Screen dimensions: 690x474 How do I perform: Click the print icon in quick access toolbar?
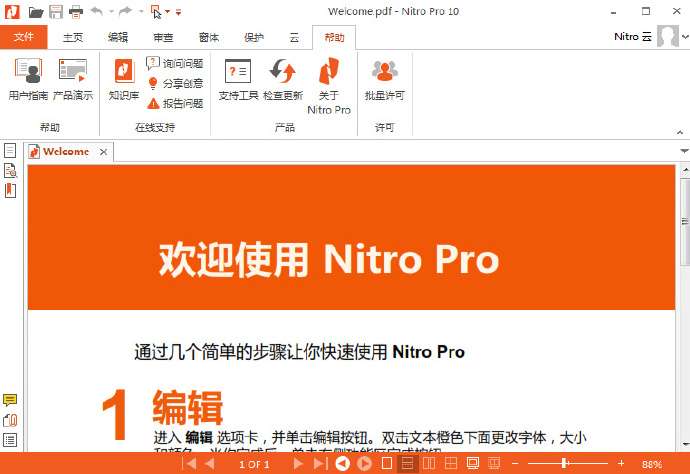point(75,11)
